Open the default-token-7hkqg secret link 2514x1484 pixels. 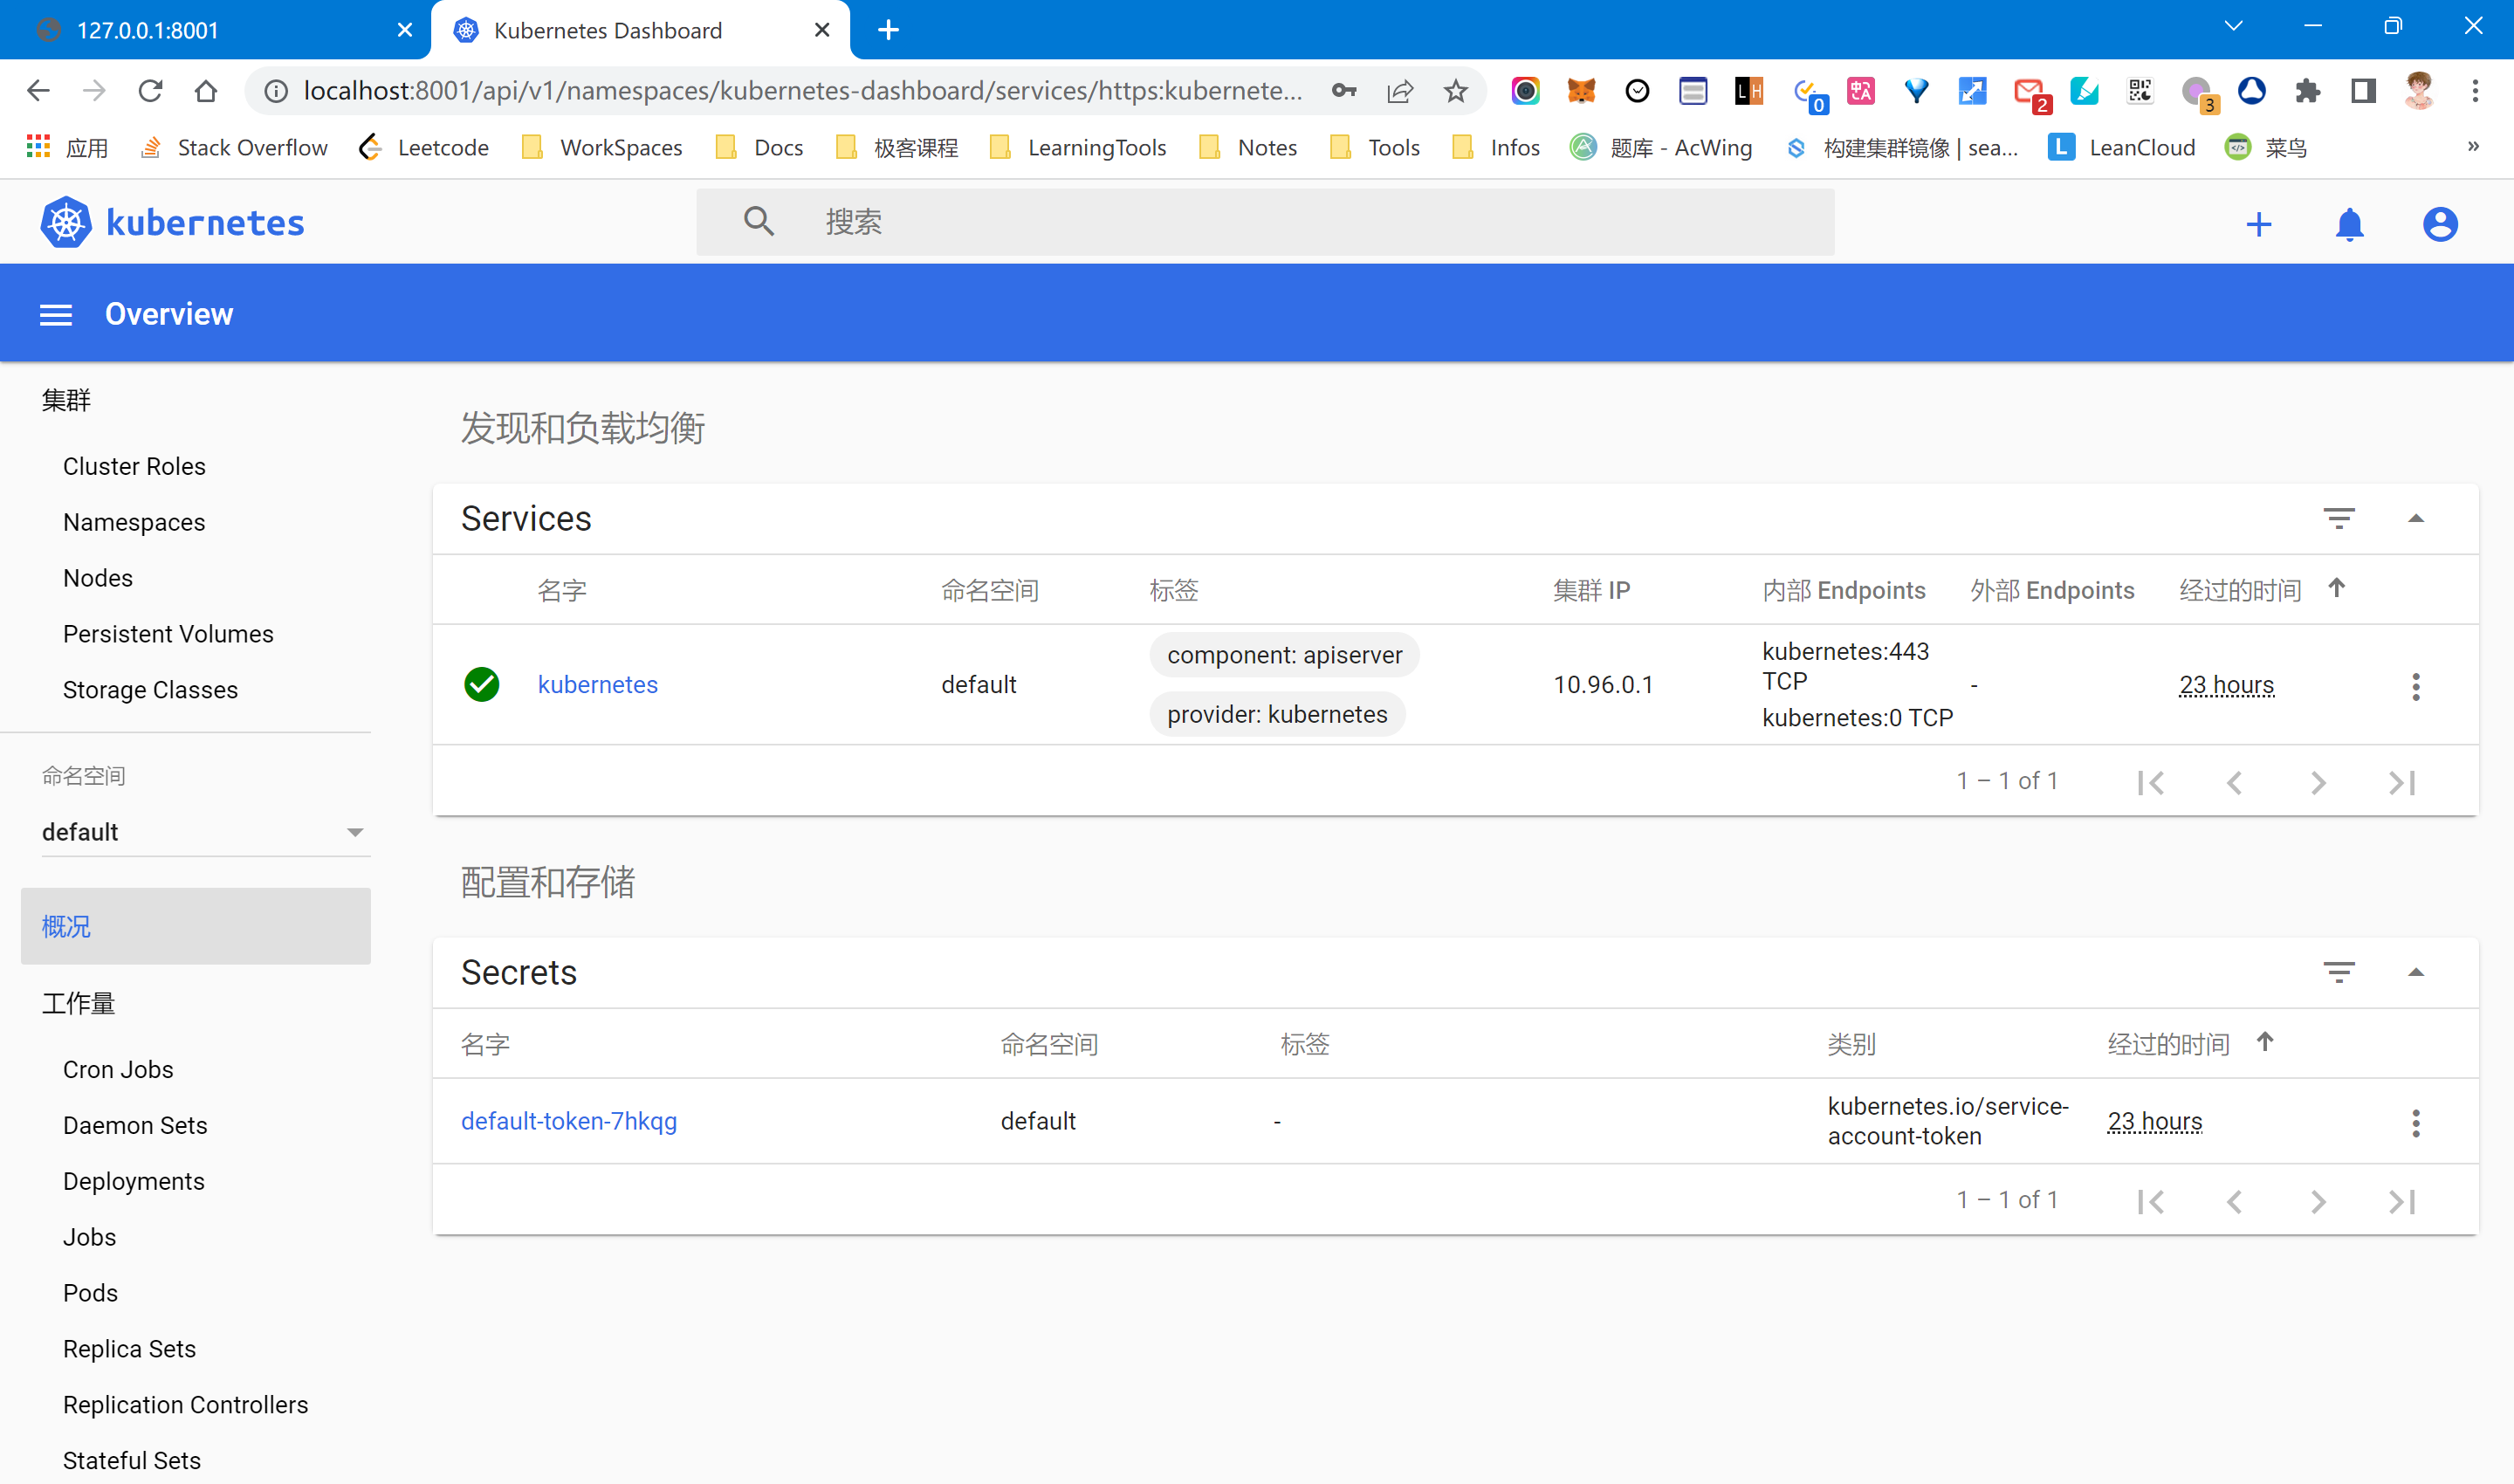pos(569,1121)
